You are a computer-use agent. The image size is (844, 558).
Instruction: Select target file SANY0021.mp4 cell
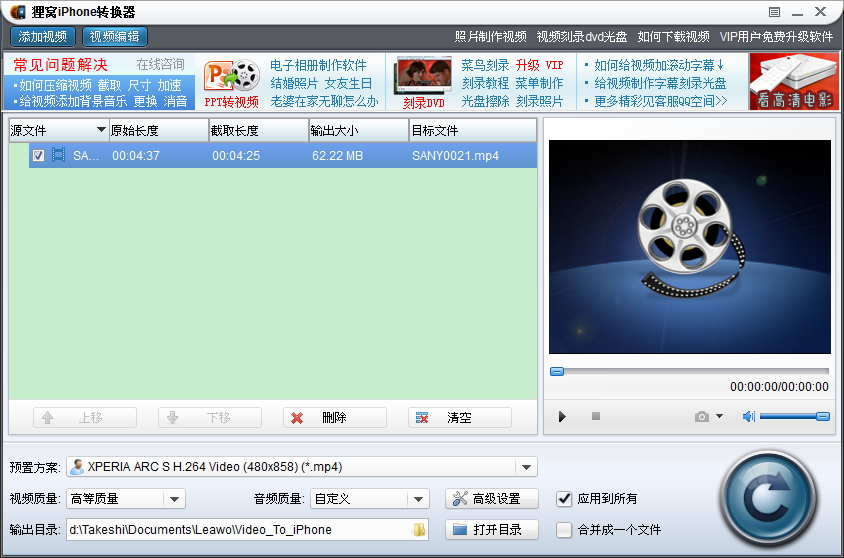pos(455,156)
